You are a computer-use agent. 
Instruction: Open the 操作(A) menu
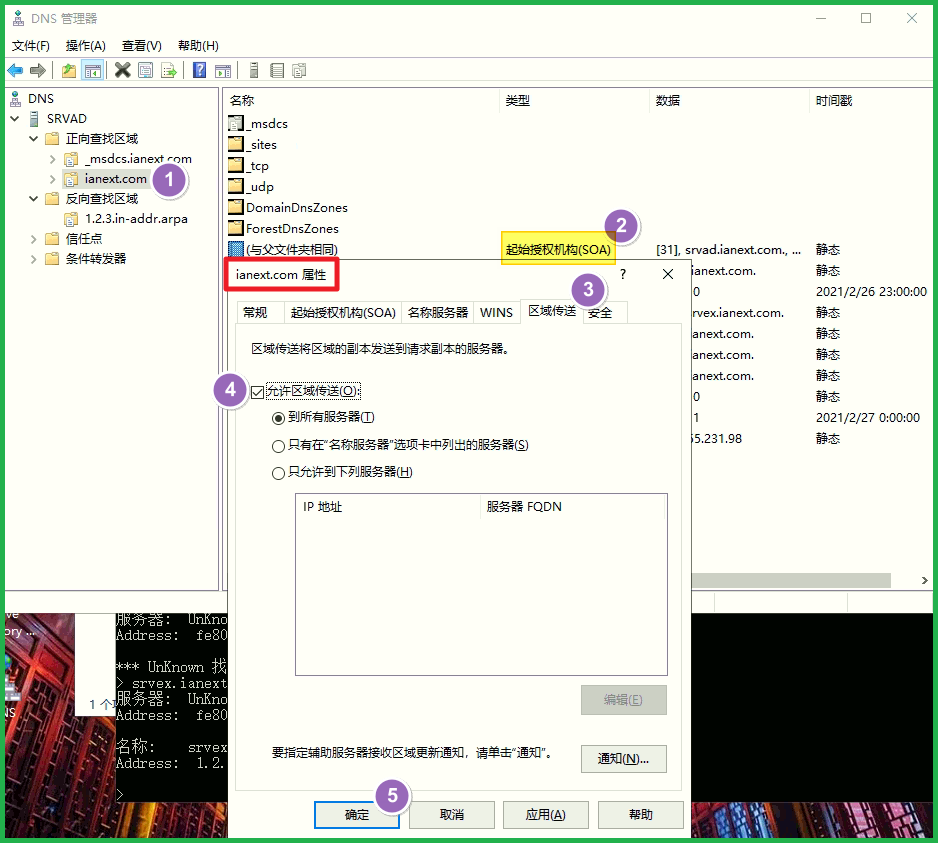(86, 45)
